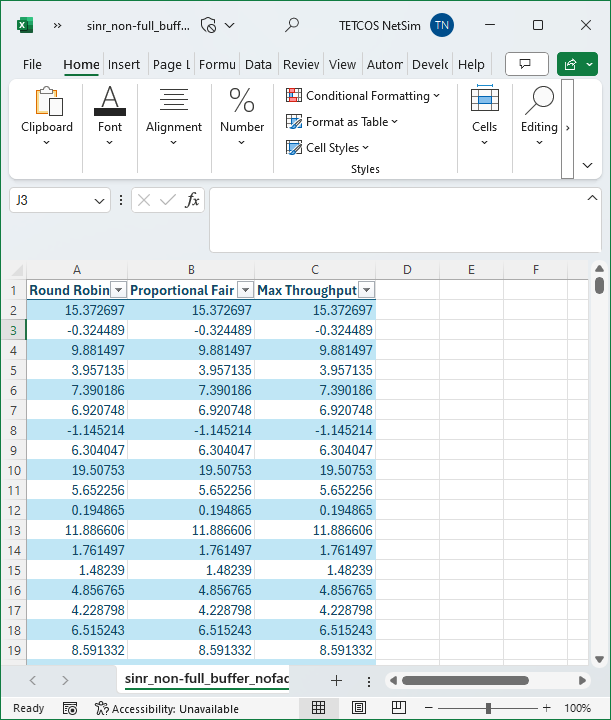Click the Select All corner triangle
The image size is (611, 720).
tap(17, 270)
